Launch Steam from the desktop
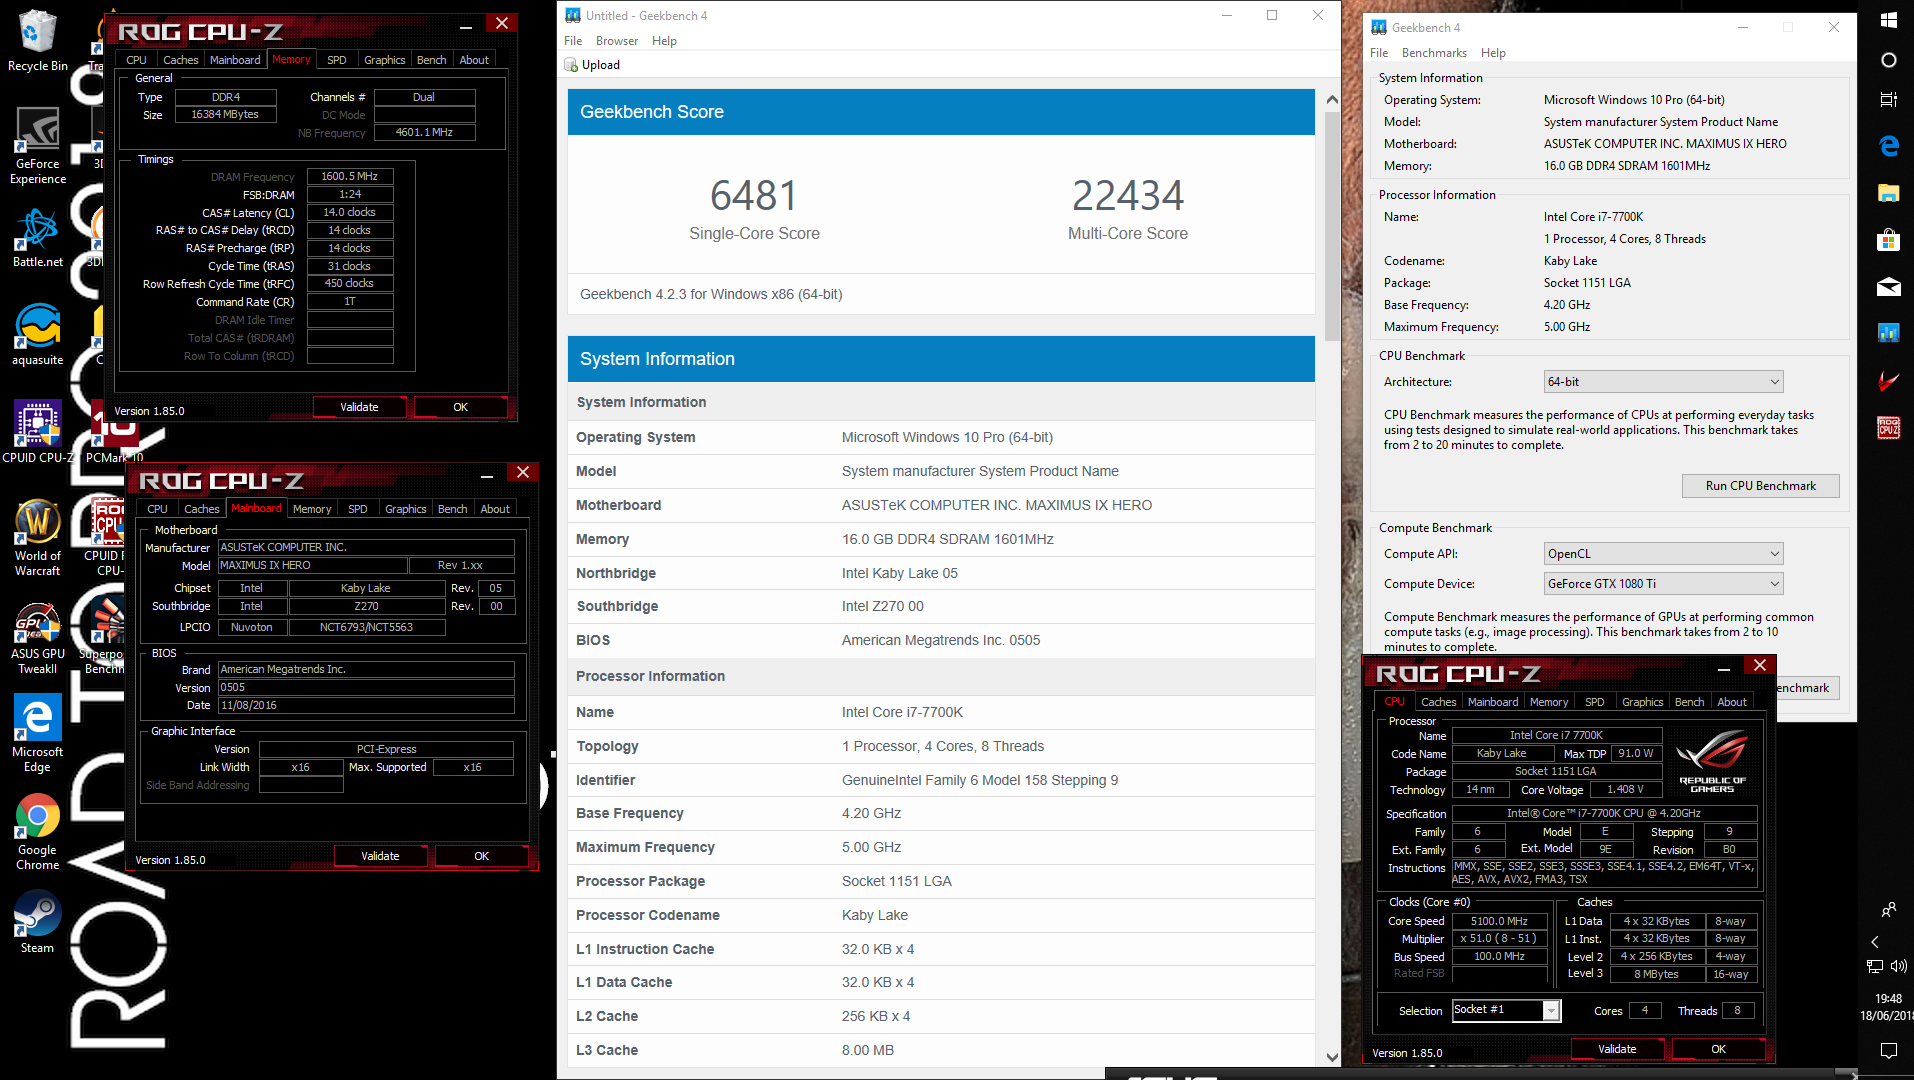 pos(37,922)
